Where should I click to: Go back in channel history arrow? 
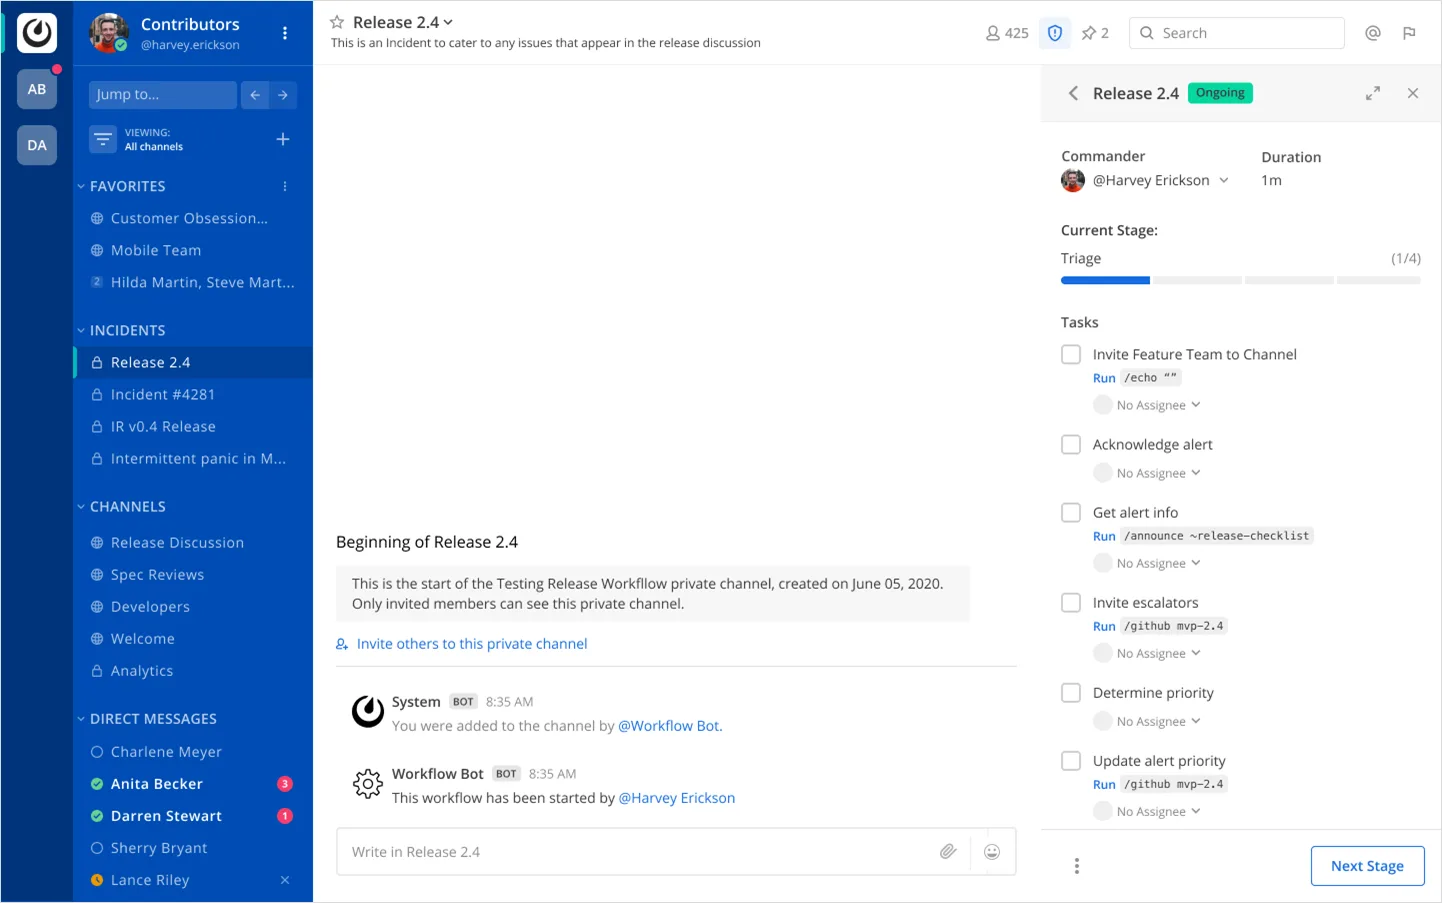[x=255, y=95]
